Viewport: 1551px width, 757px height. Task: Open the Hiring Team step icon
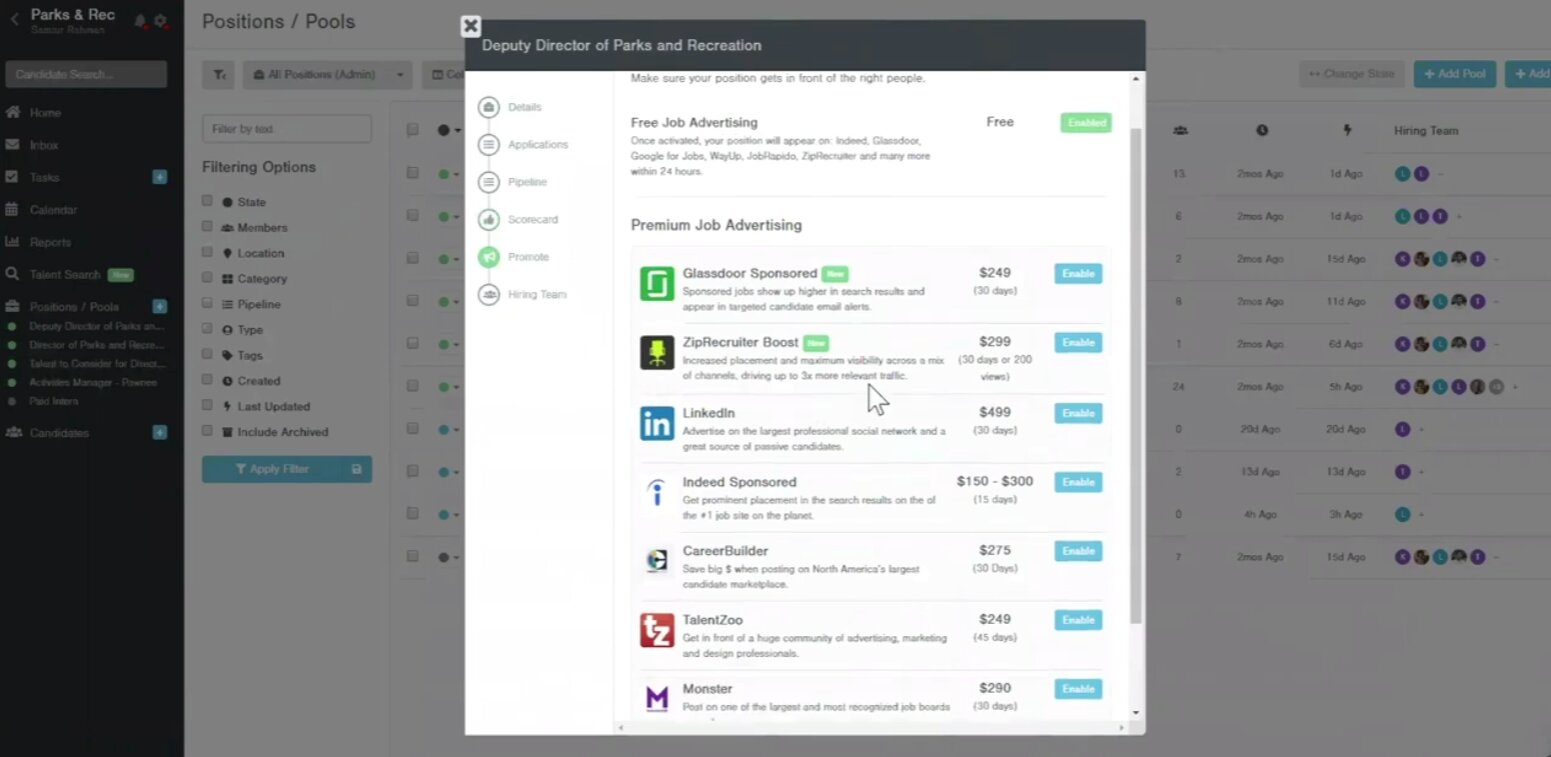coord(489,294)
